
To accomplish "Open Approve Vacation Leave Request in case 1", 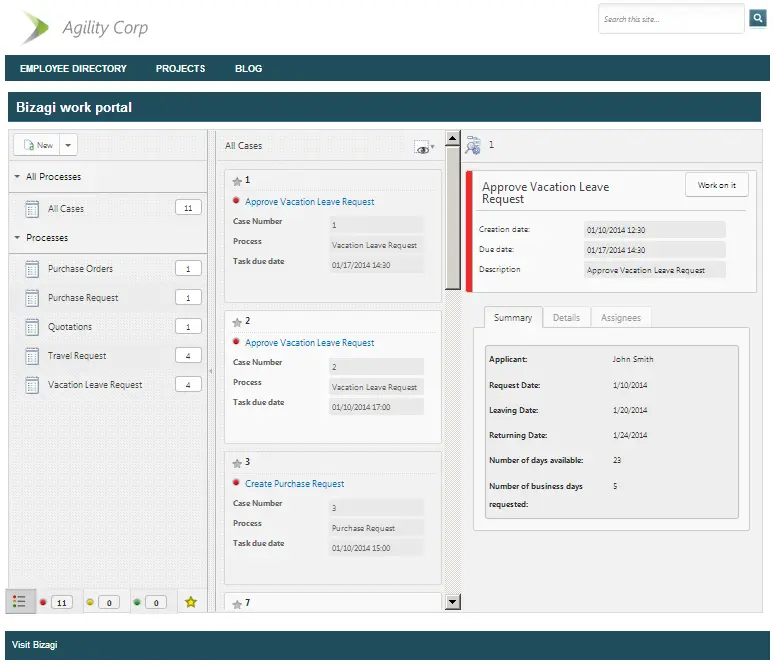I will coord(310,201).
